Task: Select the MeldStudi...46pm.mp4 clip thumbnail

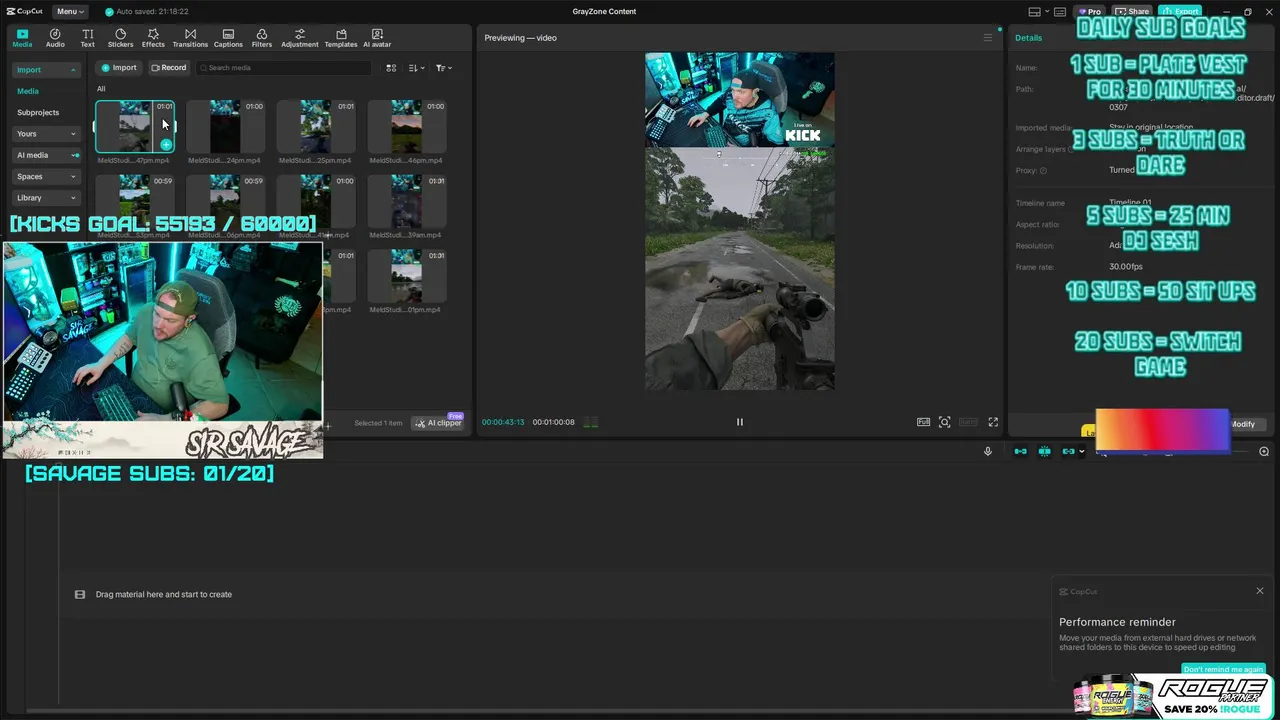Action: (406, 126)
